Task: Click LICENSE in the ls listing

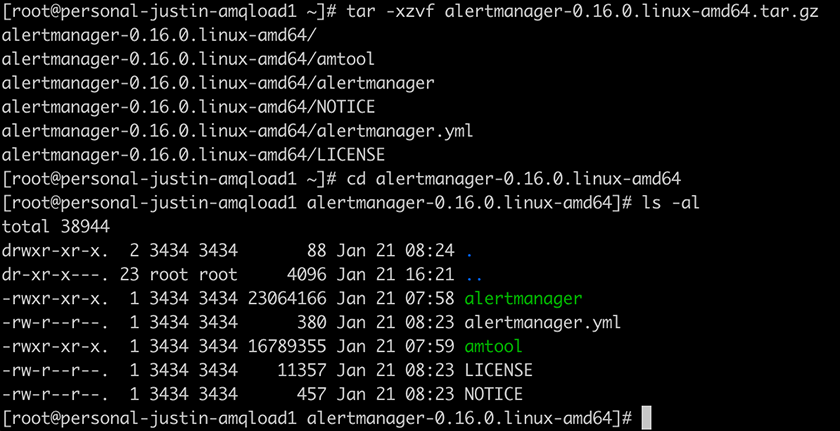Action: pos(498,370)
